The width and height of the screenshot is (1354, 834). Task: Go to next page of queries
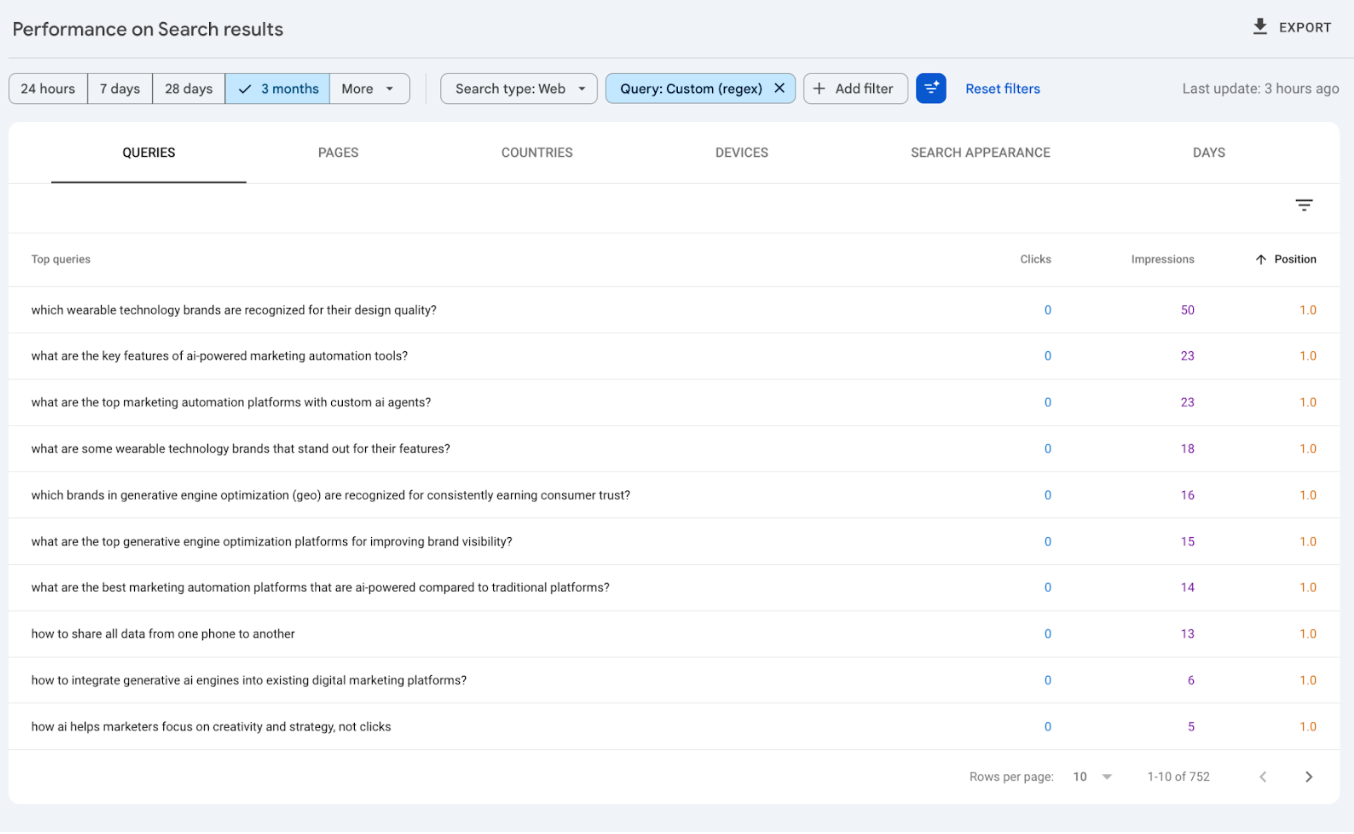1309,776
